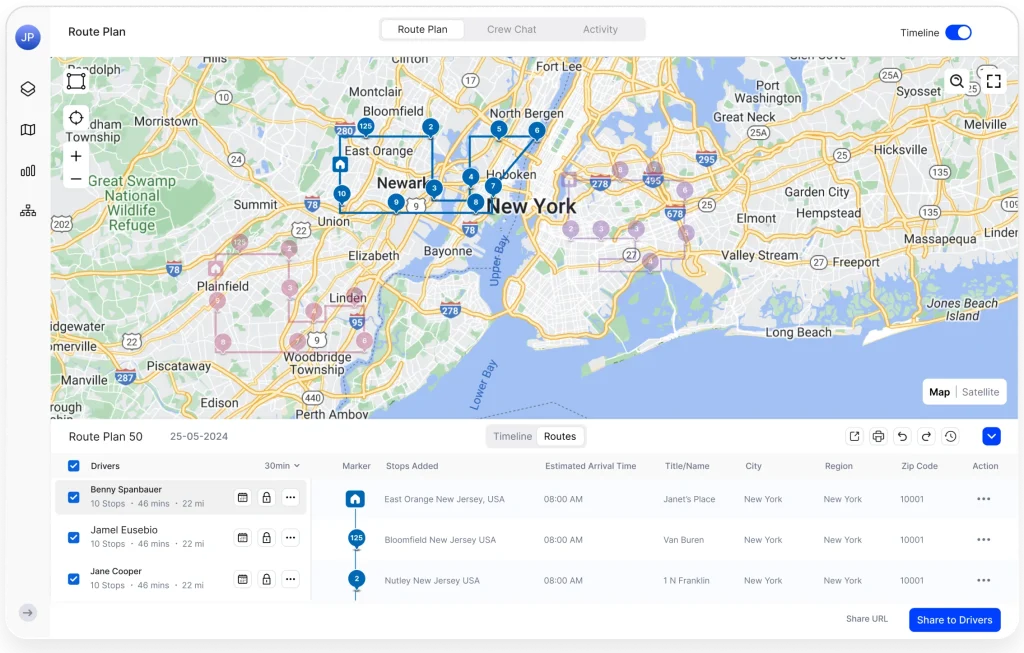Click the Share URL link

[867, 618]
